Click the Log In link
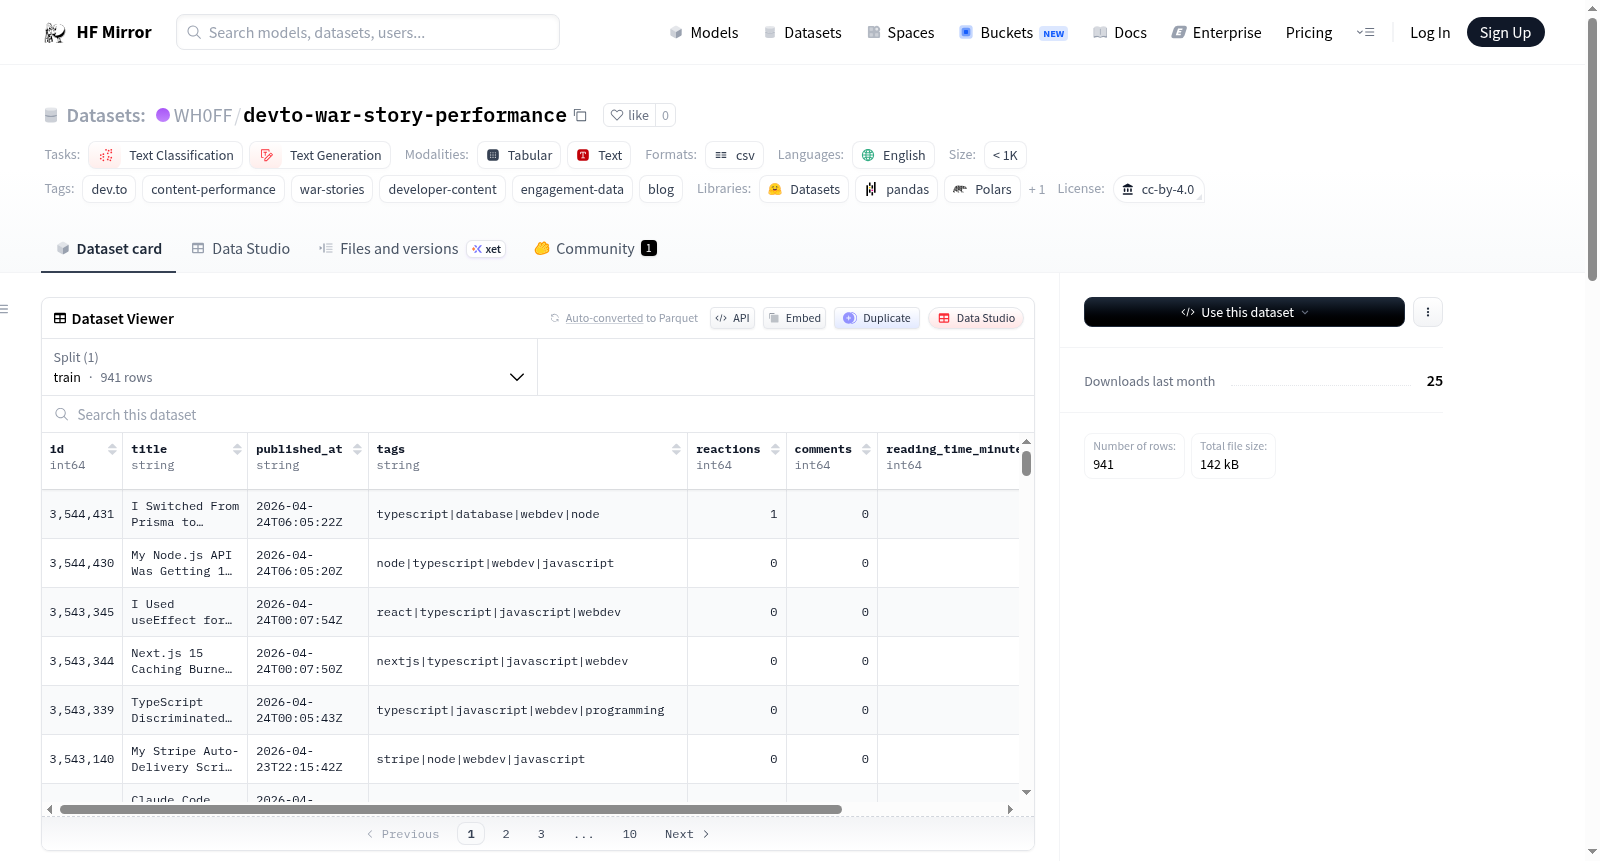Image resolution: width=1600 pixels, height=861 pixels. coord(1430,33)
